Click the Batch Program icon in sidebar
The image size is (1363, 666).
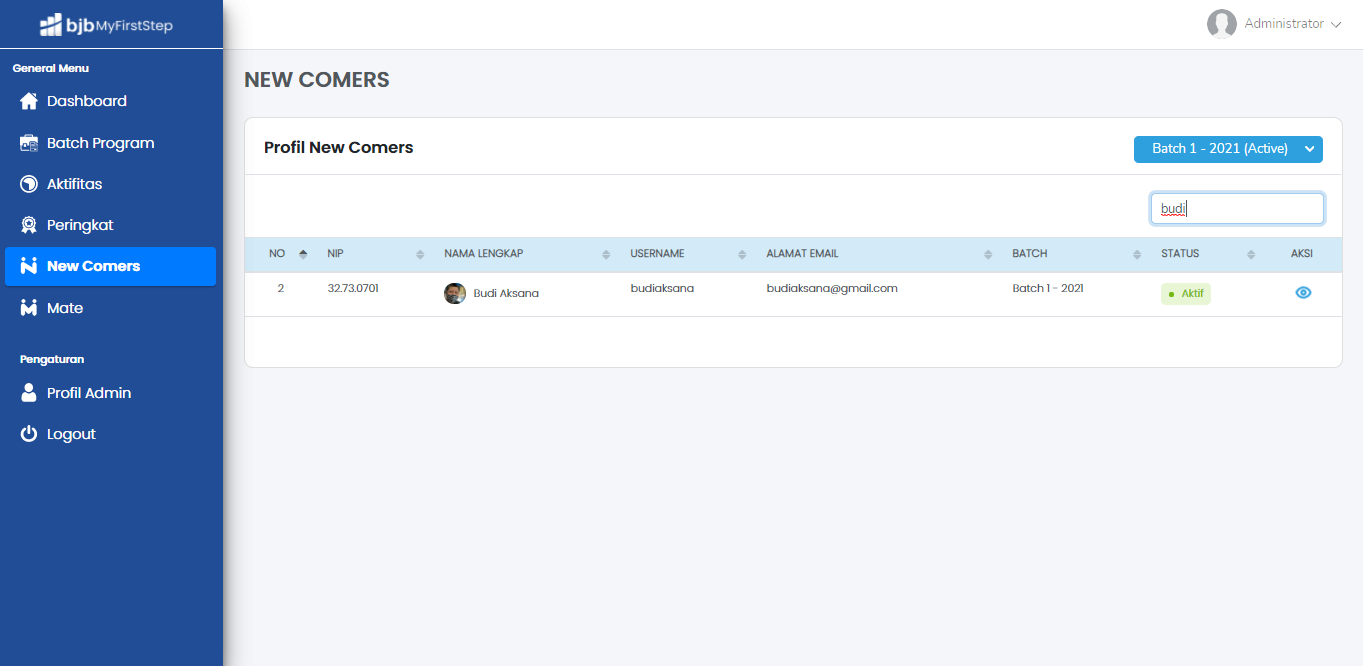(29, 143)
